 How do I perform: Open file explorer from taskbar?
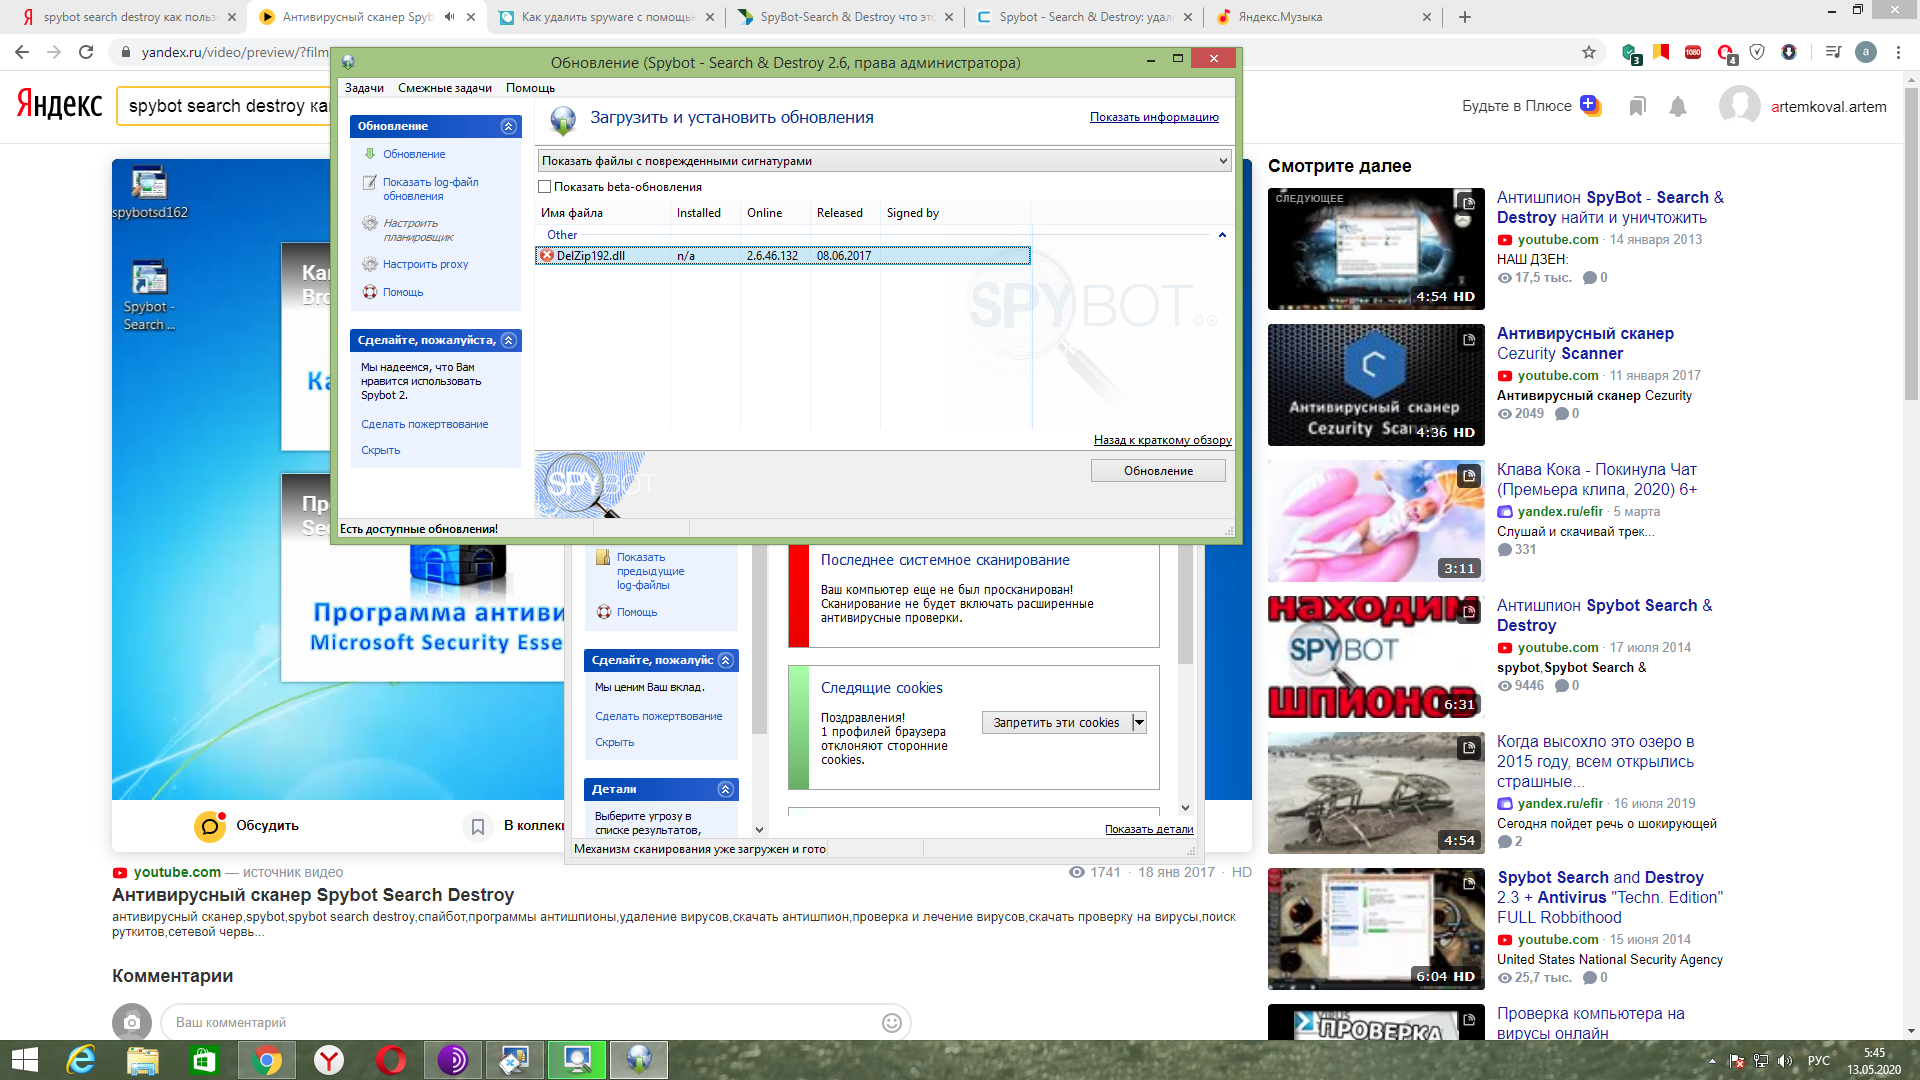click(142, 1060)
